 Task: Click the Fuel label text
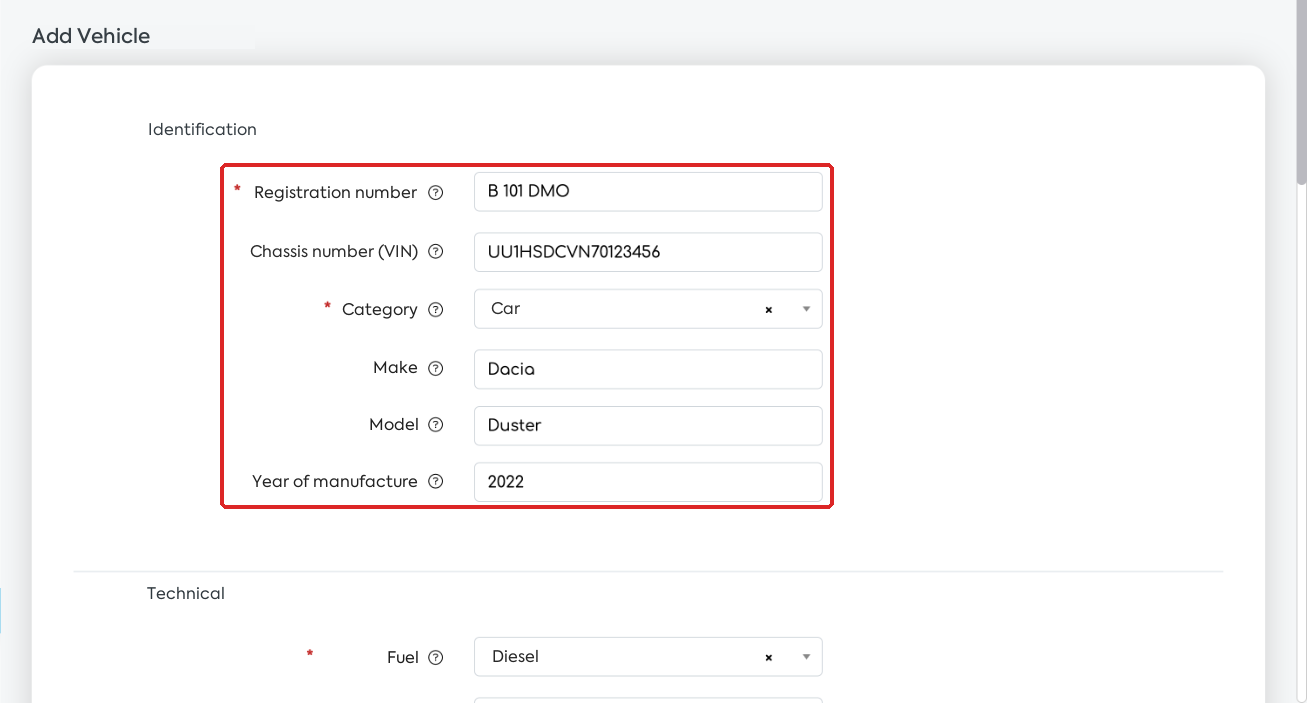[402, 658]
